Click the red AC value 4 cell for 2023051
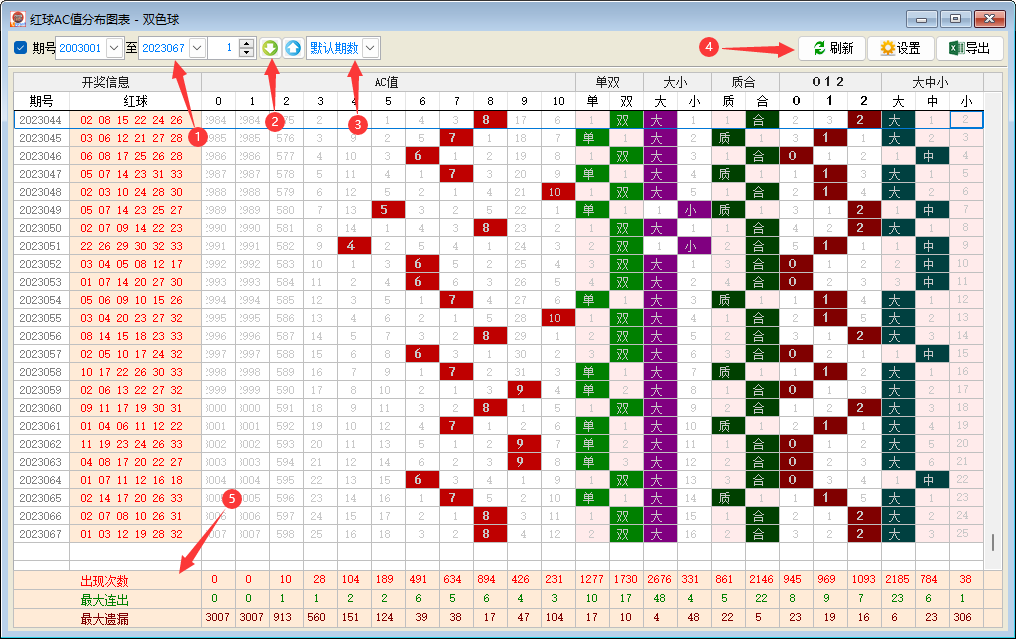 pos(352,246)
